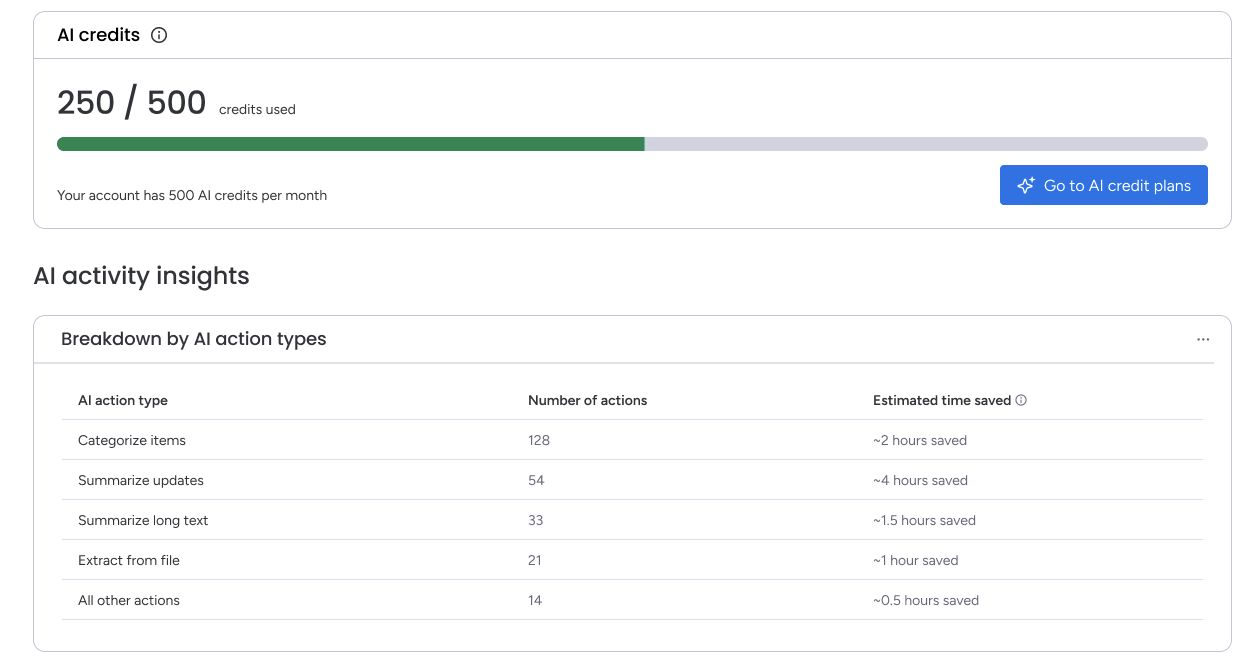Click the 21 actions count cell
The image size is (1260, 660).
click(x=535, y=560)
